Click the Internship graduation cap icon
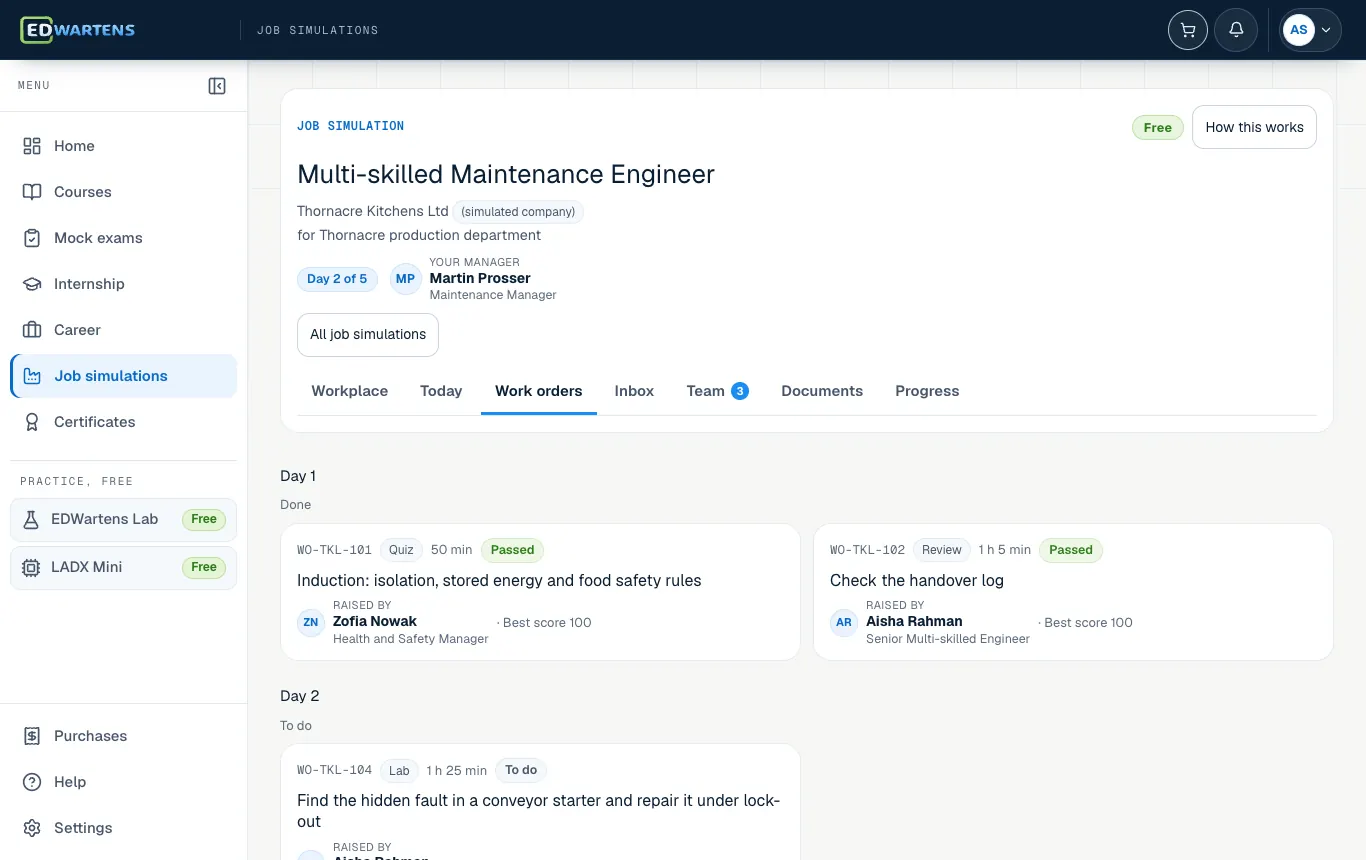The height and width of the screenshot is (860, 1366). pos(32,284)
